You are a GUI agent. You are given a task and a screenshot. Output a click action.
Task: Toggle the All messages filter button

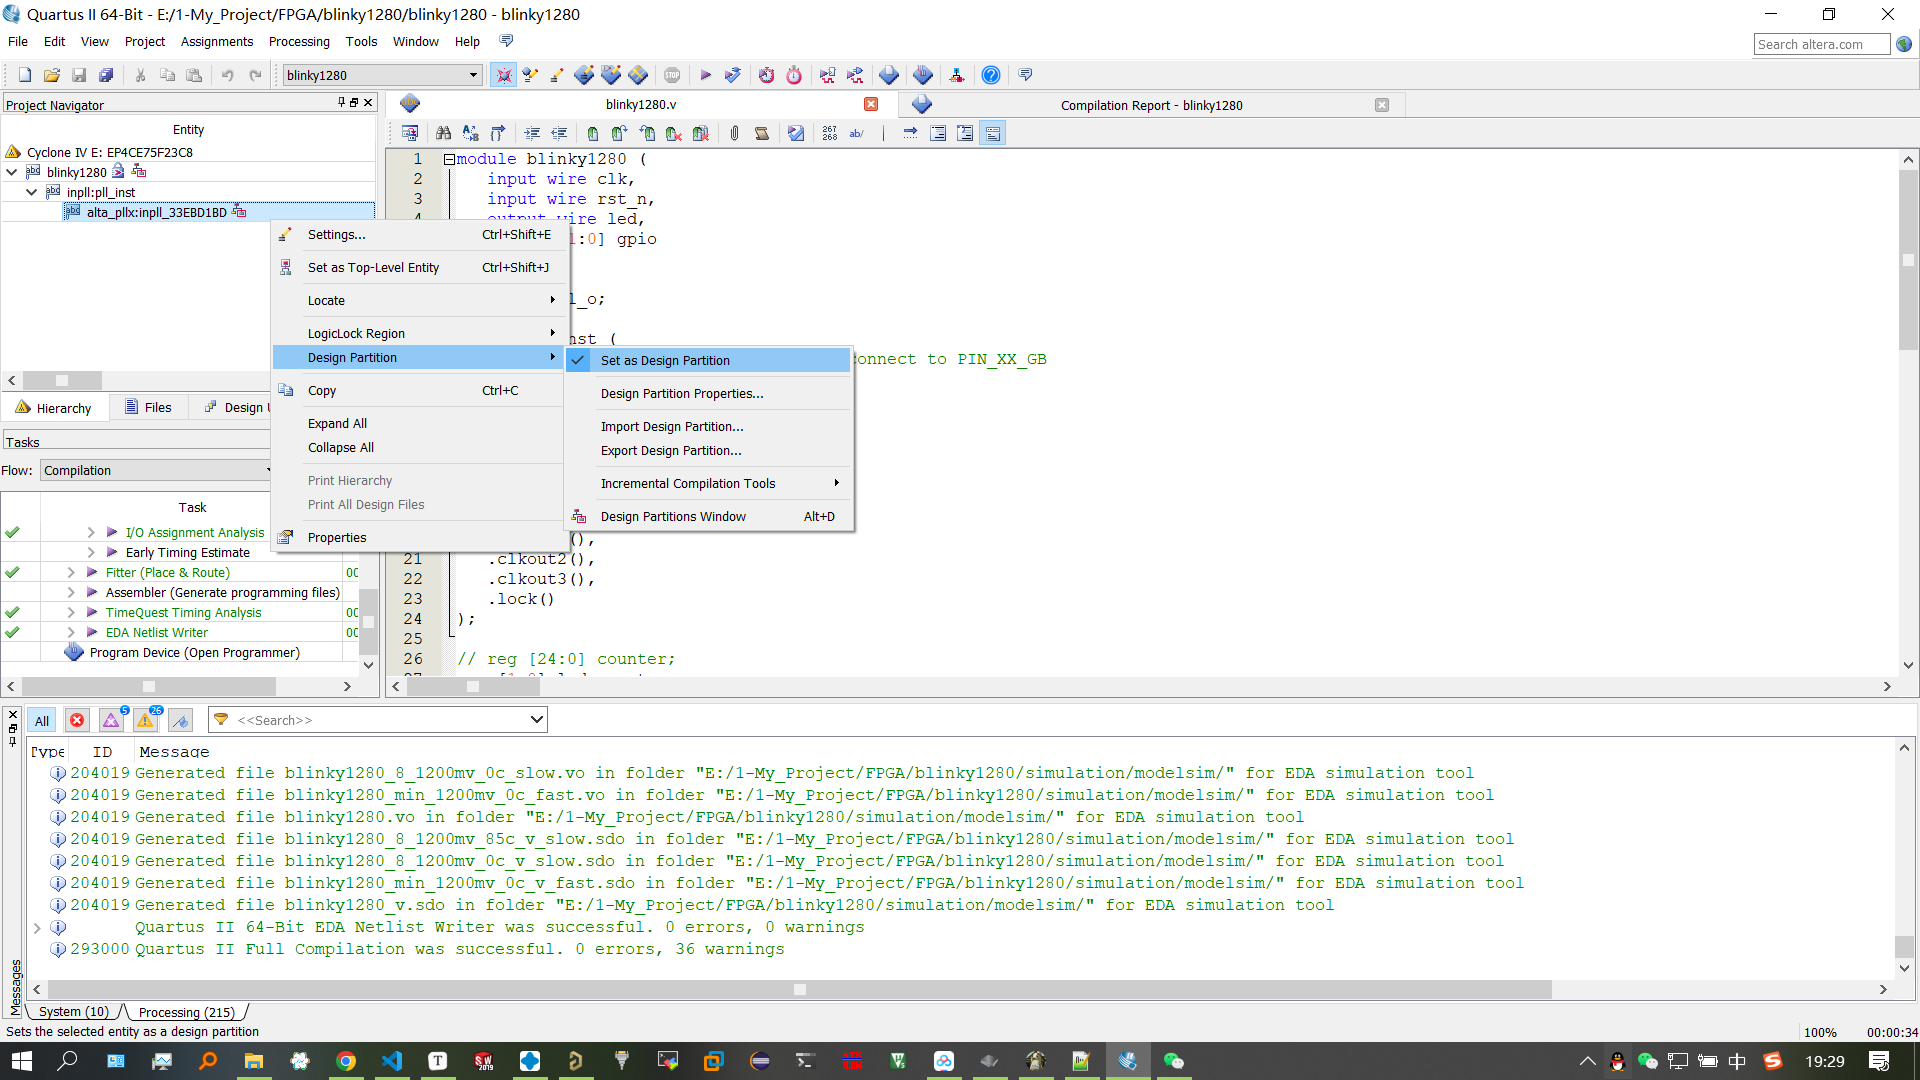tap(42, 720)
